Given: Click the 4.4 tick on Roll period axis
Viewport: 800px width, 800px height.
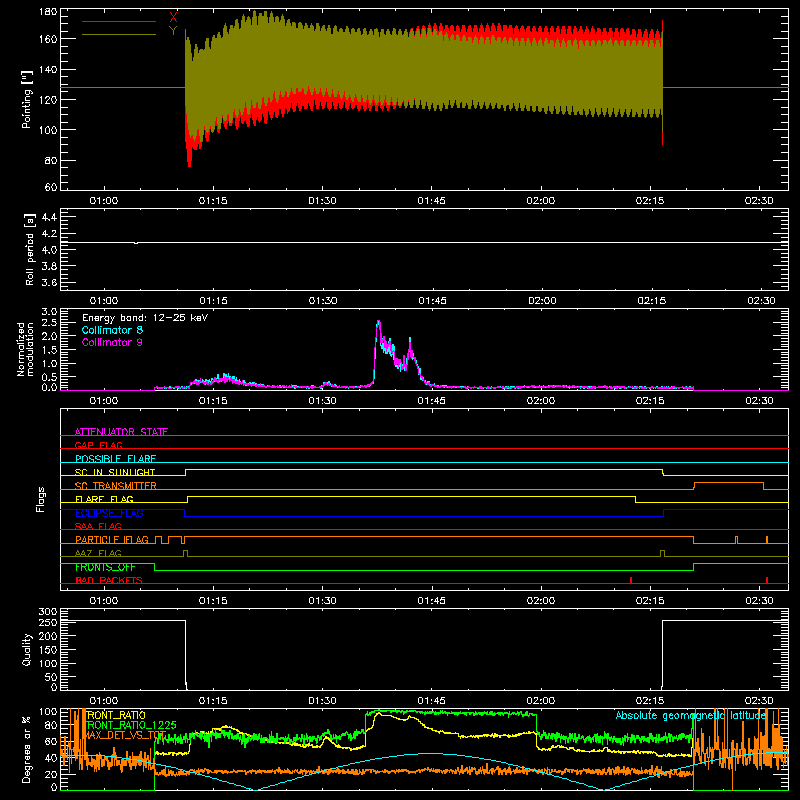Looking at the screenshot, I should coord(49,217).
